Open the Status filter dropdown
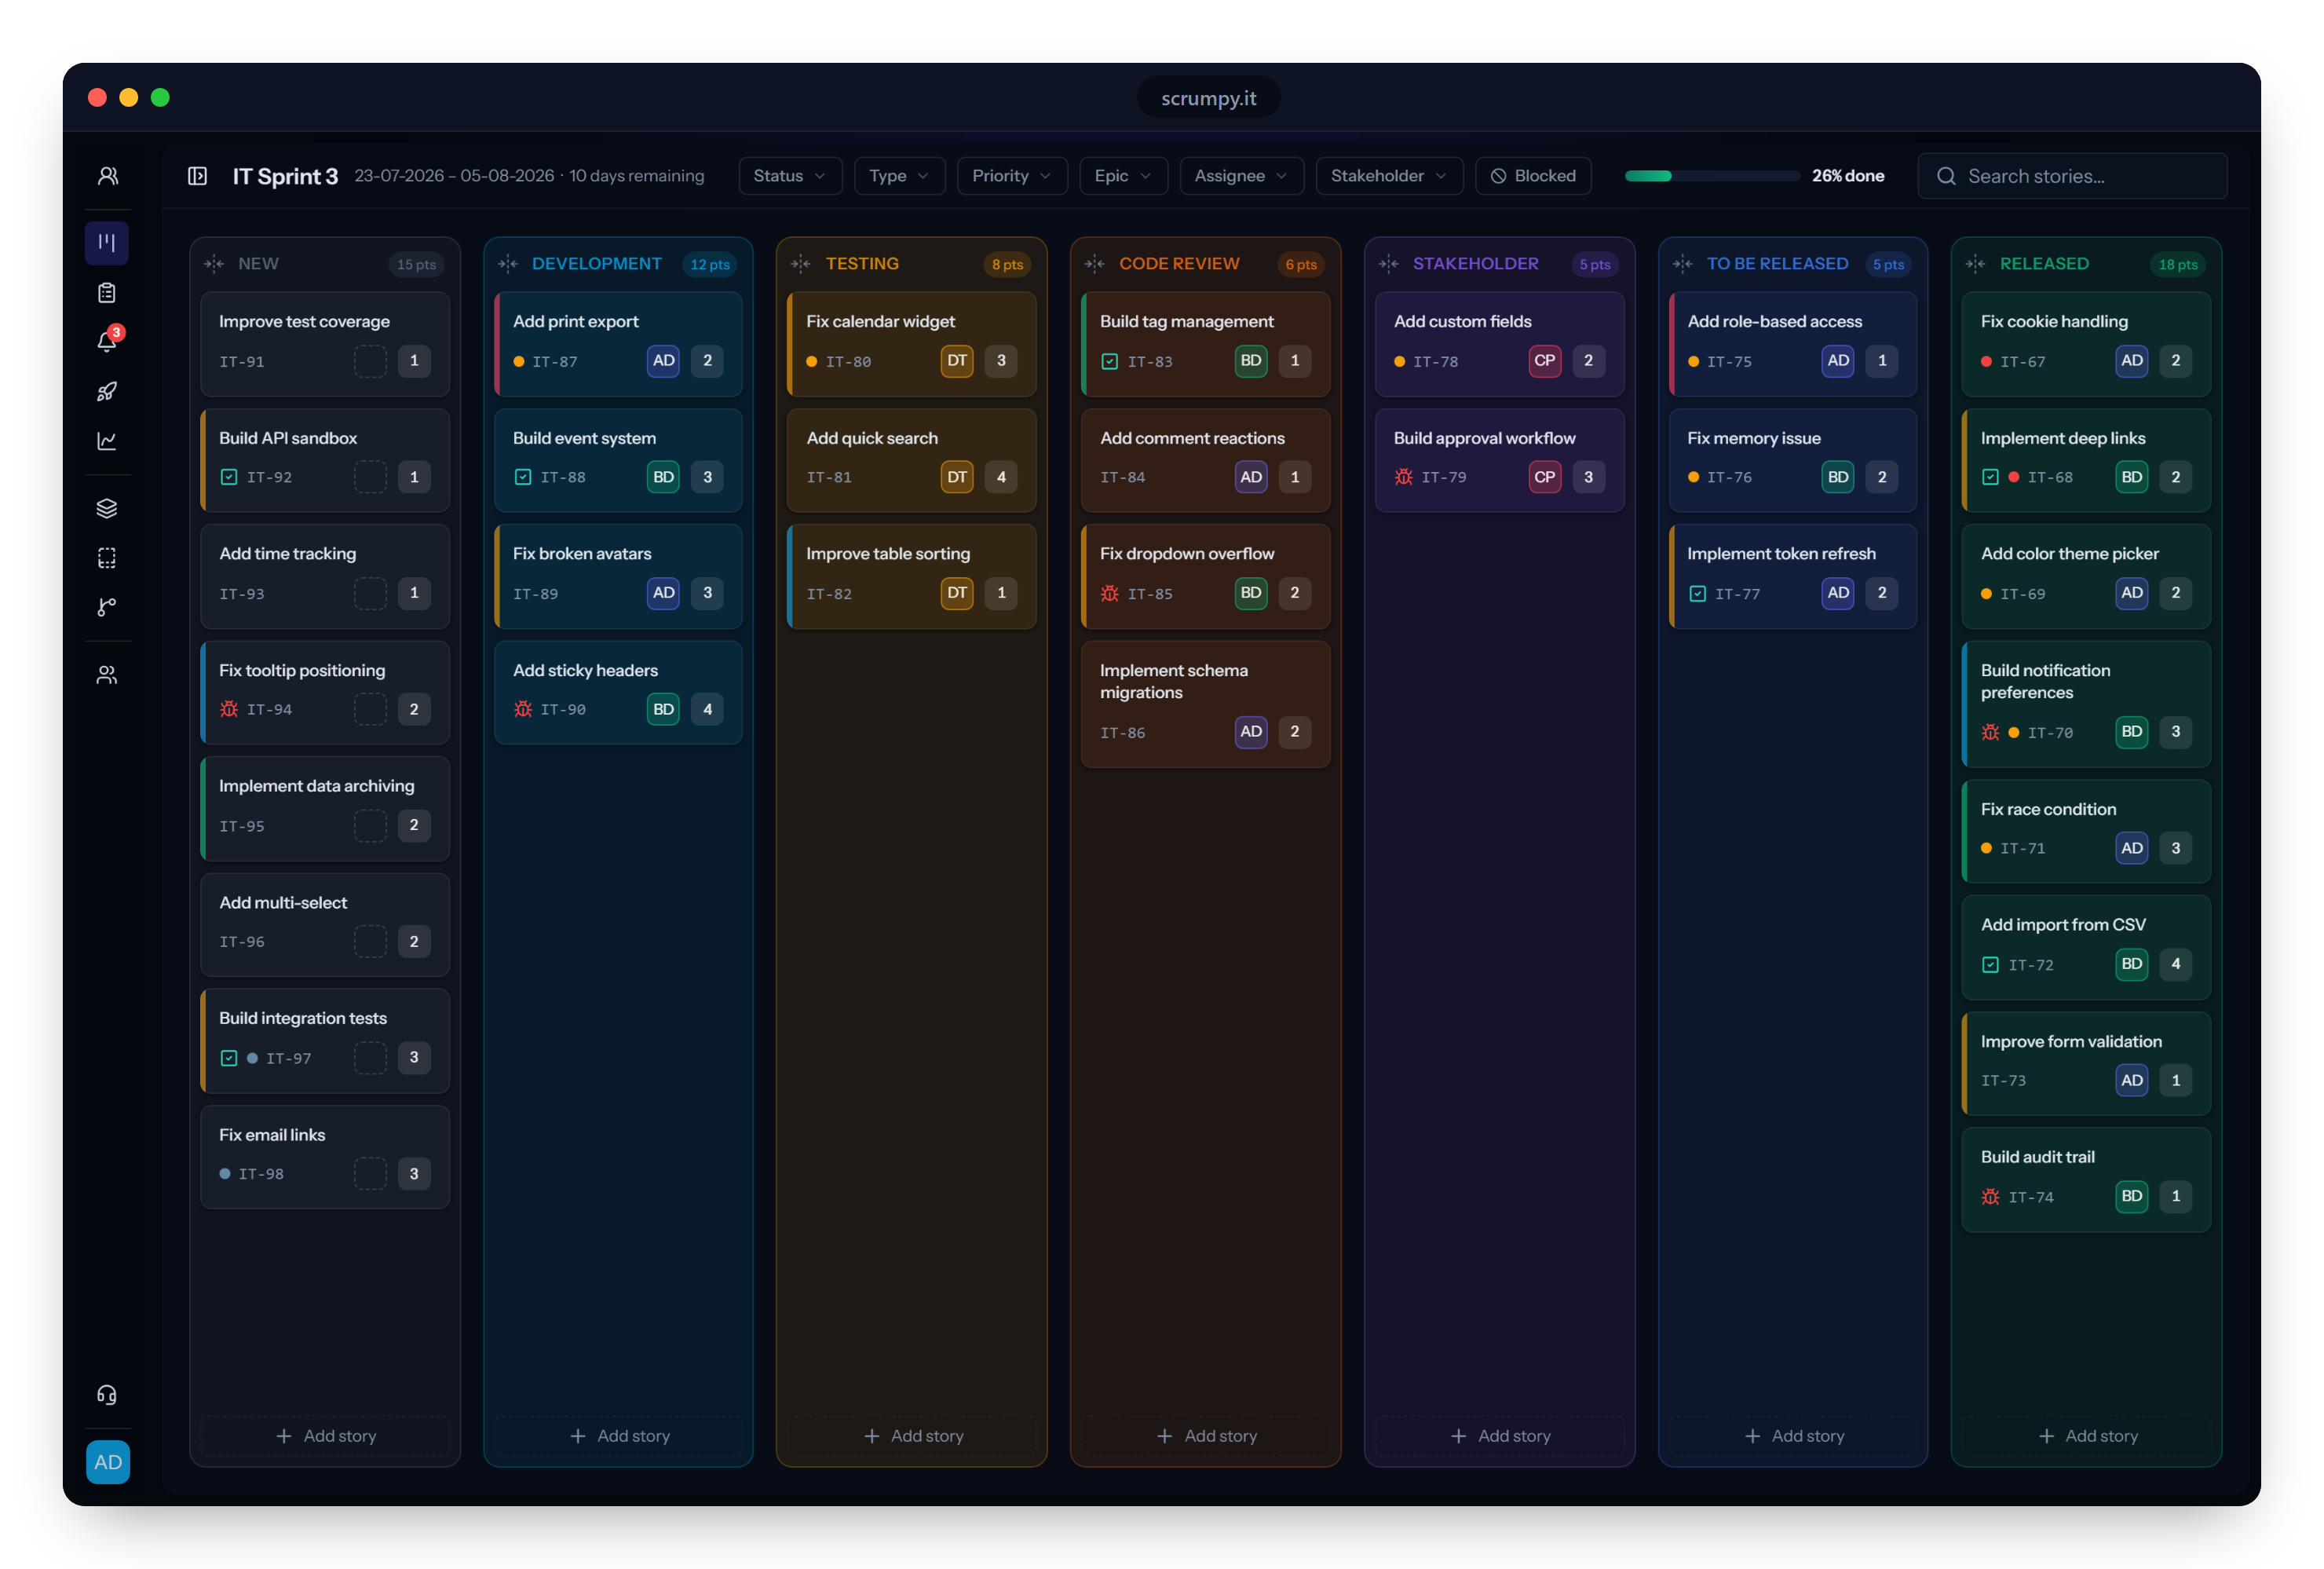Screen dimensions: 2324x1569 click(790, 176)
